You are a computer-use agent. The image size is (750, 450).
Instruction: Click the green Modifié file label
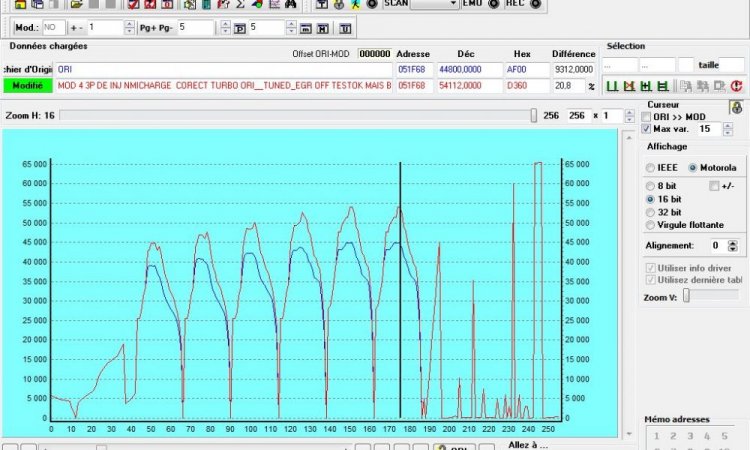click(x=28, y=86)
